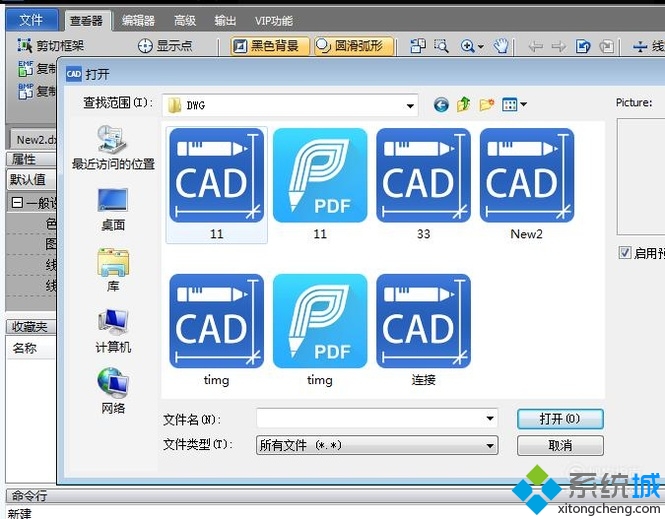Open the 输出 tab
This screenshot has height=519, width=665.
225,21
